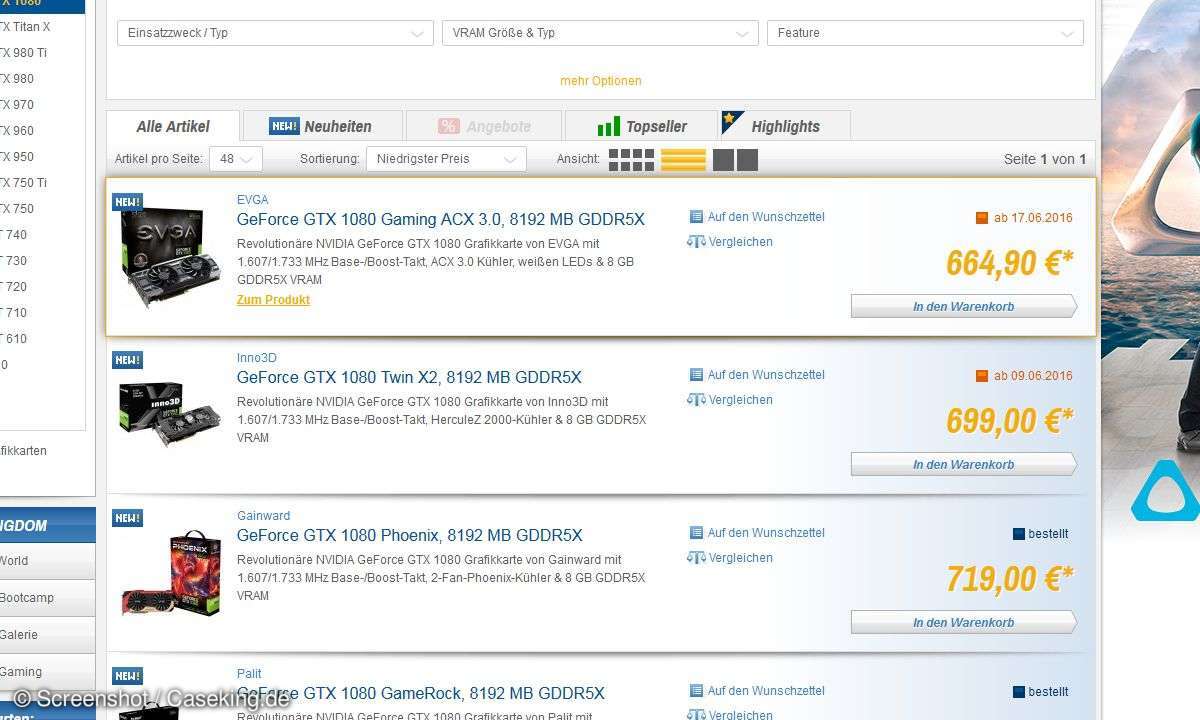
Task: Click 'Vergleichen' for Gainward Phoenix
Action: [x=740, y=558]
